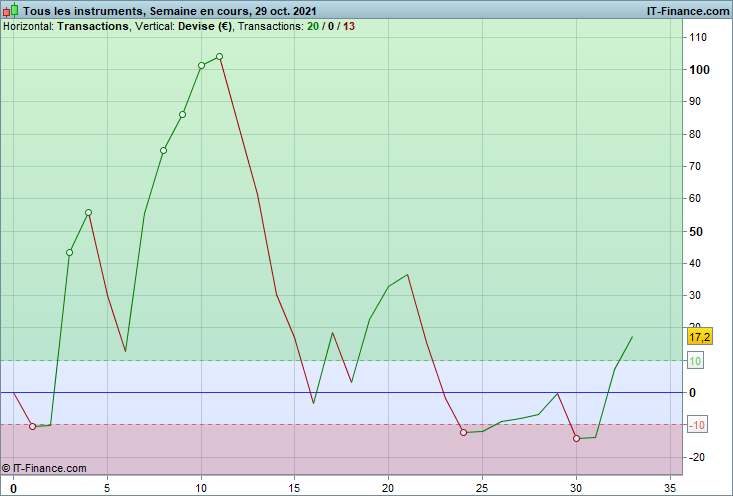Click the '35' label on the horizontal axis
Screen dimensions: 733x496
click(670, 488)
